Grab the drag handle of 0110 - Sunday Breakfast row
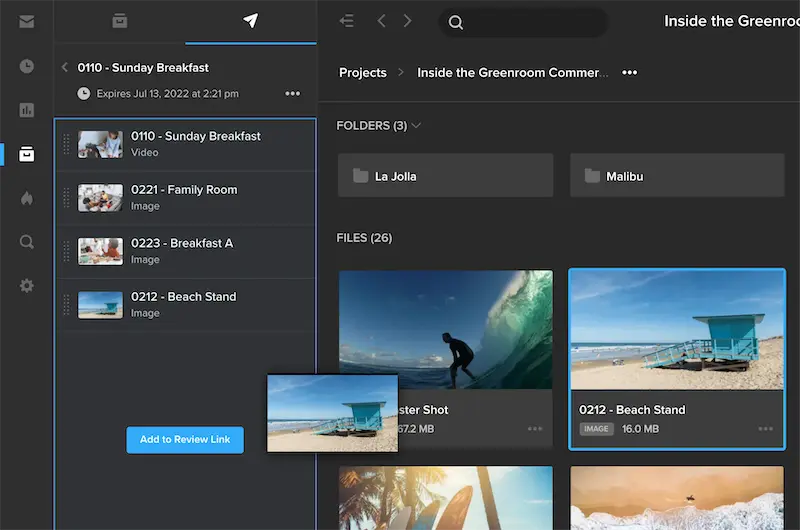This screenshot has height=530, width=800. [x=66, y=144]
